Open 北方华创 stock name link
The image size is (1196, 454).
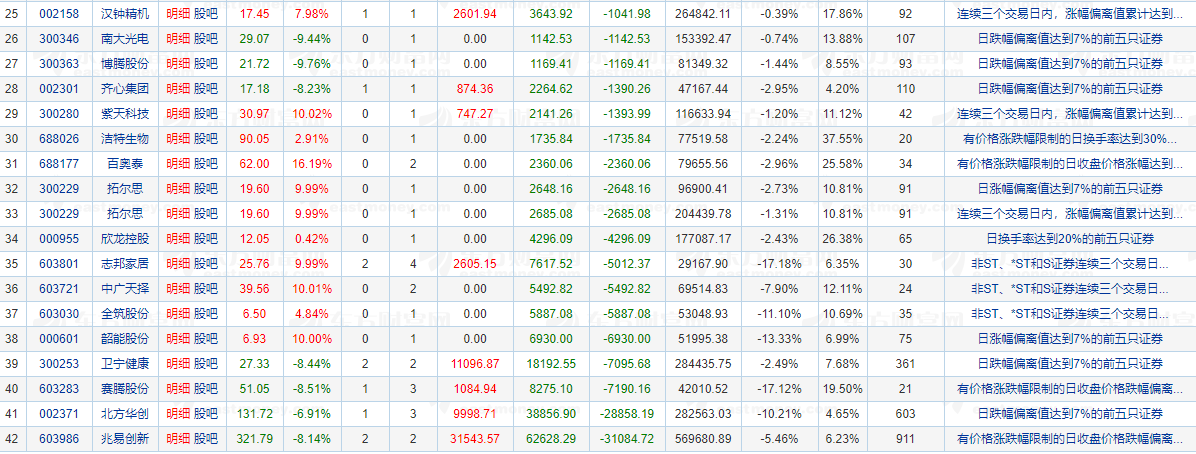click(x=125, y=414)
